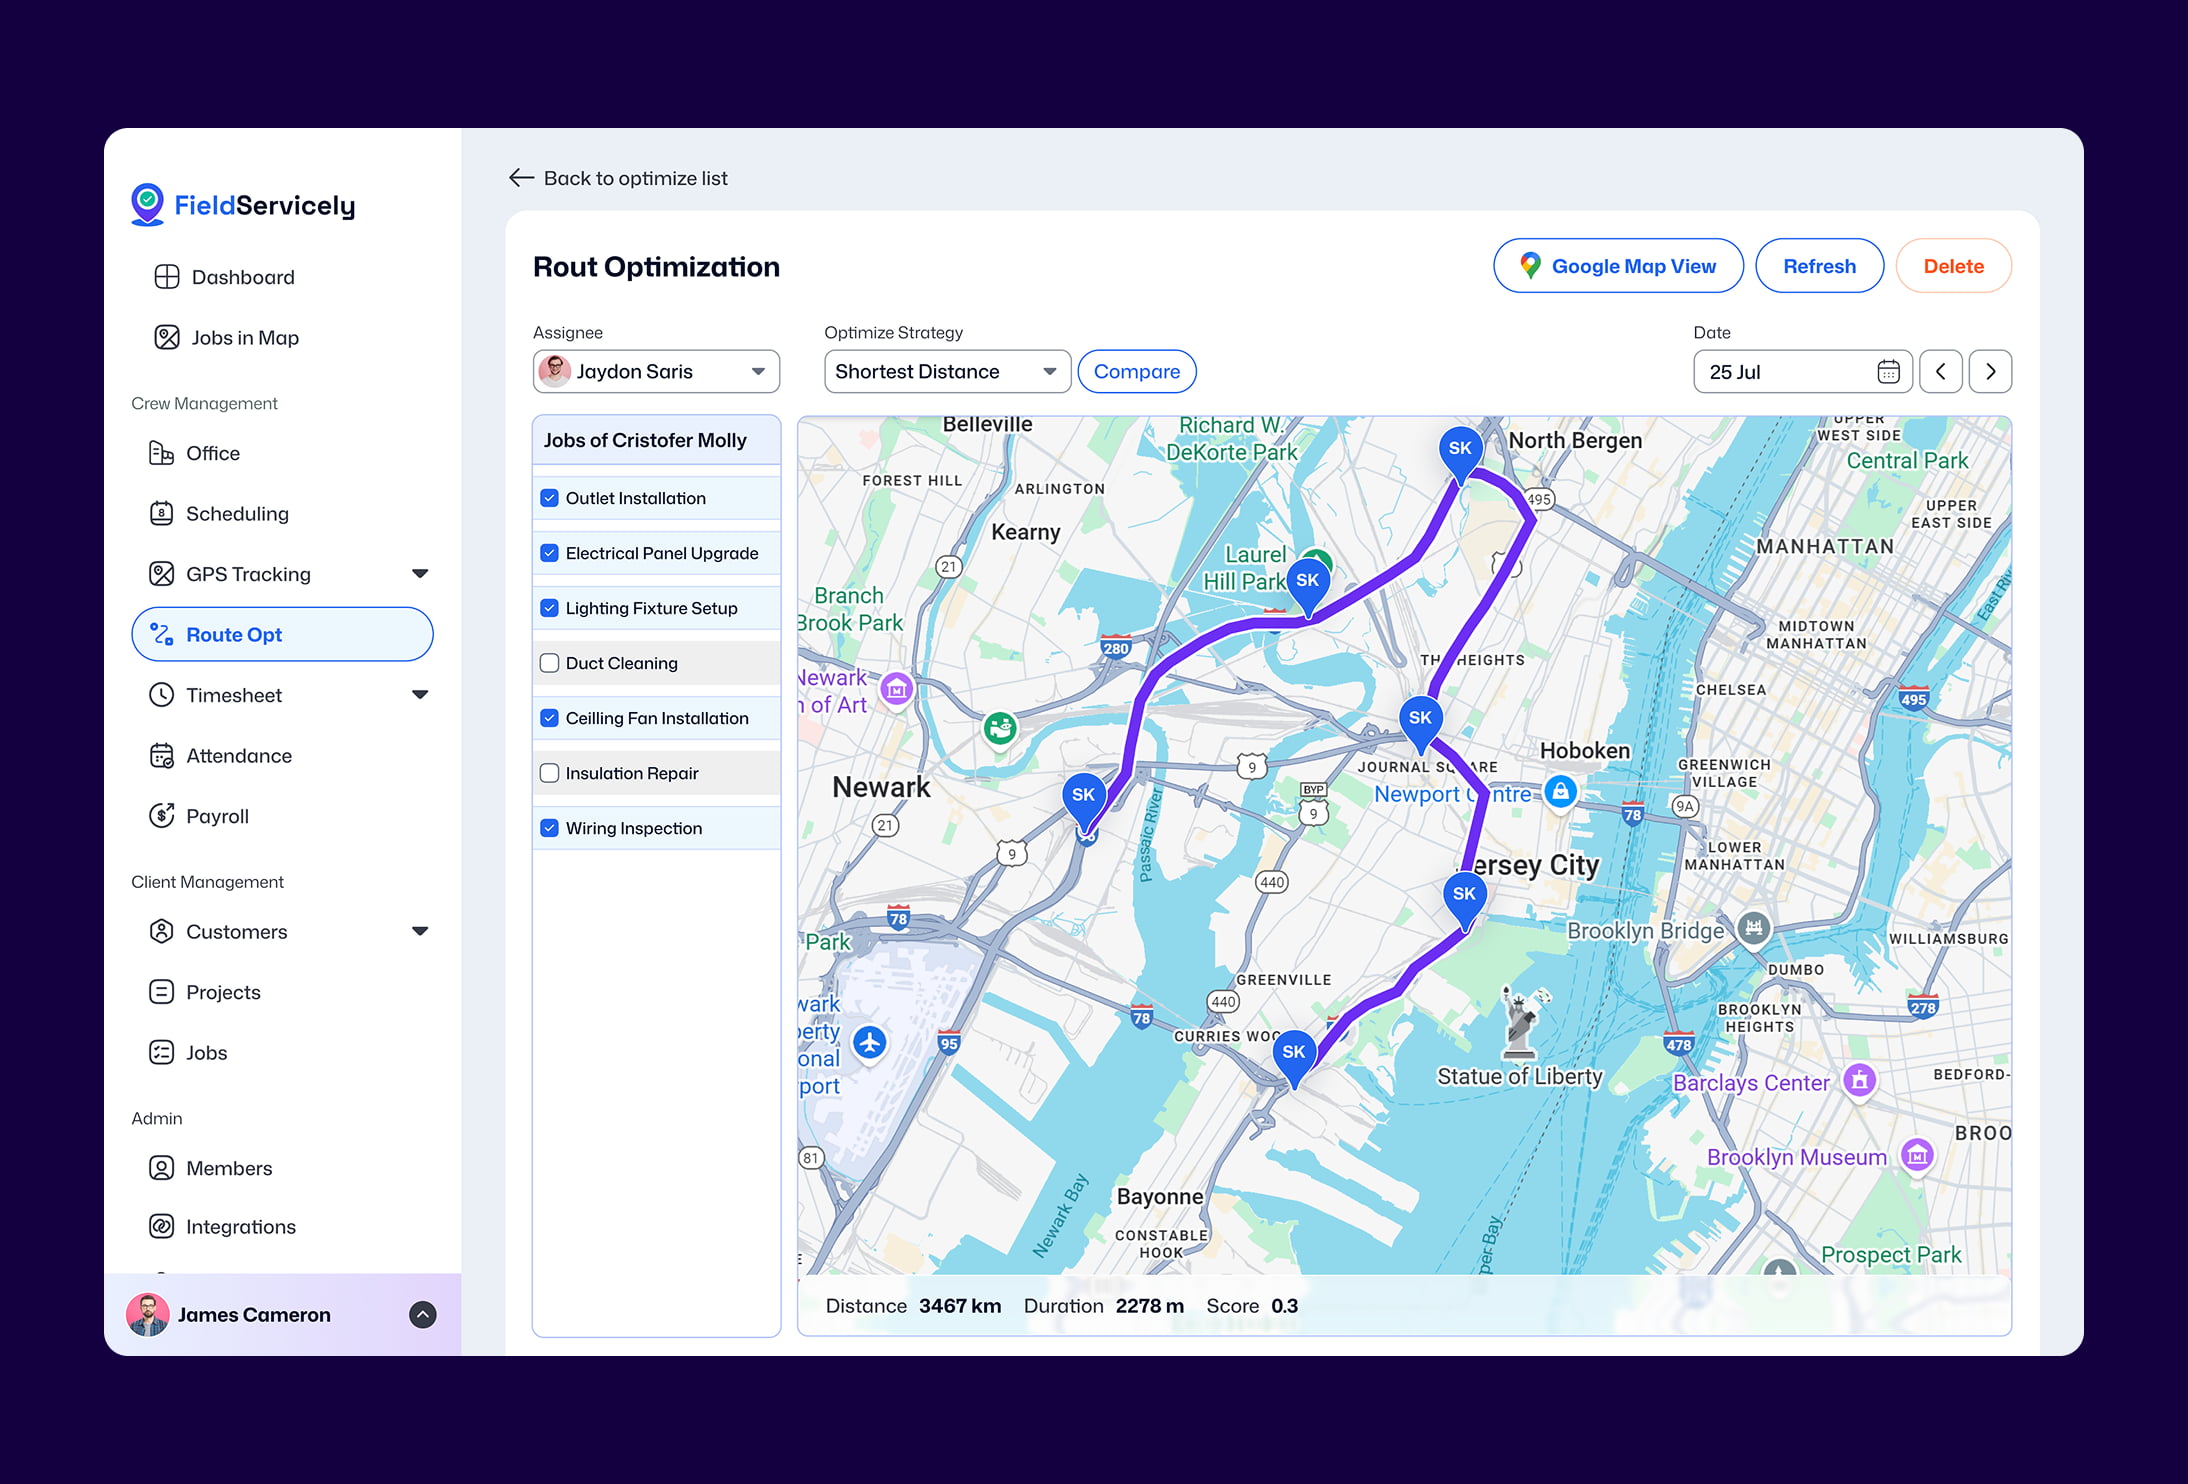Go to next date arrow
This screenshot has height=1484, width=2188.
pos(1990,372)
